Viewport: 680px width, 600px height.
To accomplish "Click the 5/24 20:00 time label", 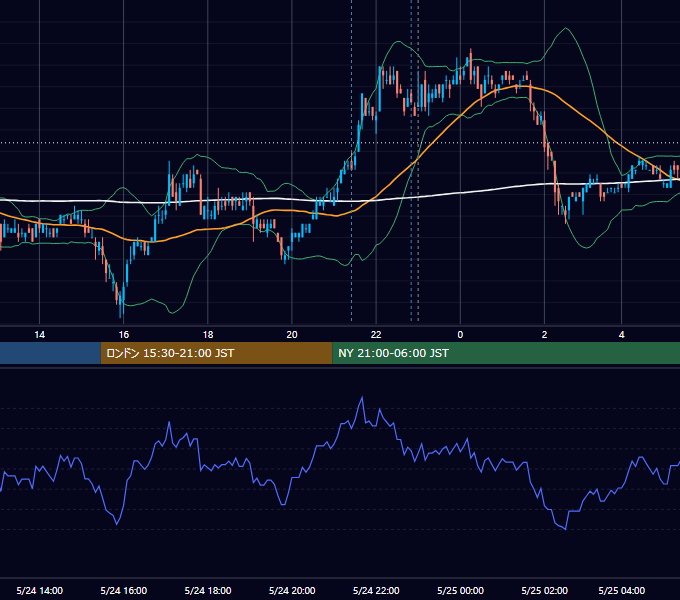I will [292, 590].
